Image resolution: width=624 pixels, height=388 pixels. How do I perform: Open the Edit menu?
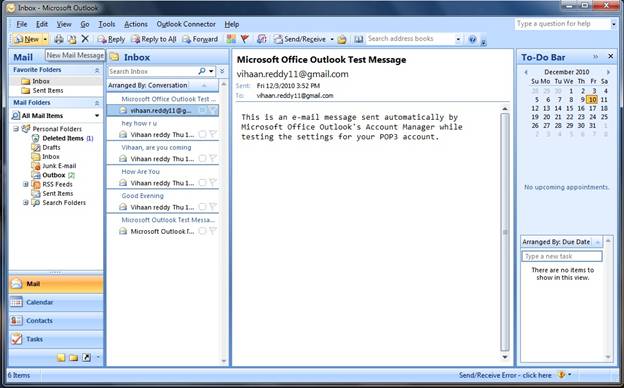(x=42, y=24)
